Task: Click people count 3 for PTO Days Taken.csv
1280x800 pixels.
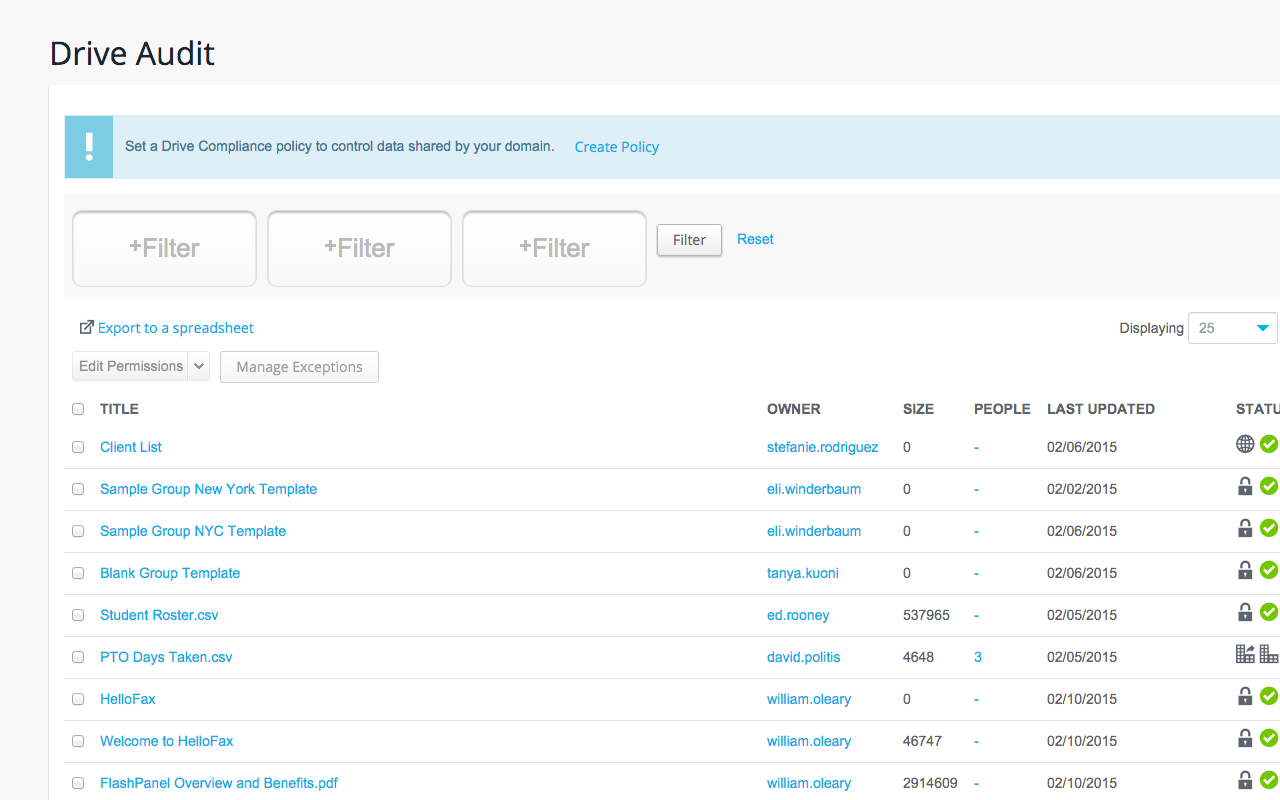Action: tap(978, 657)
